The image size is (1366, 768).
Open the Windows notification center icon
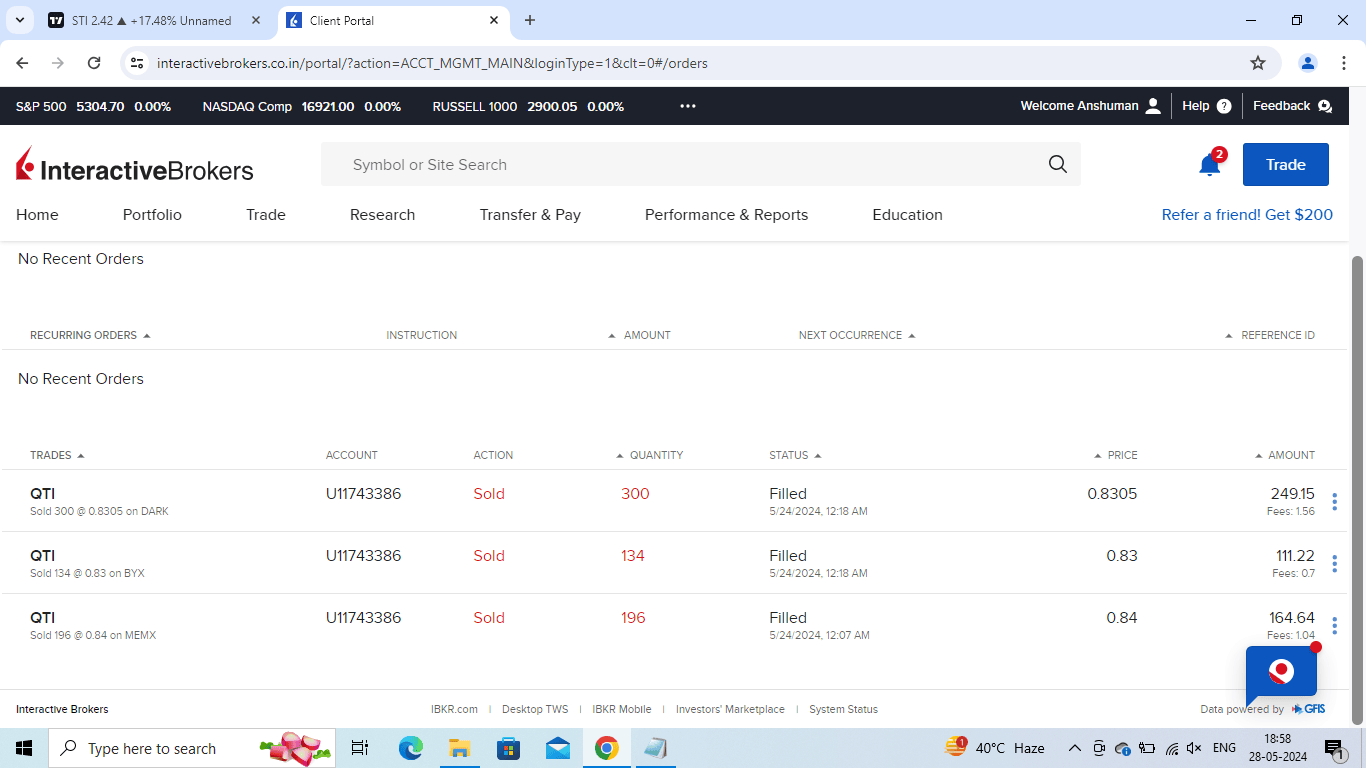pyautogui.click(x=1335, y=748)
